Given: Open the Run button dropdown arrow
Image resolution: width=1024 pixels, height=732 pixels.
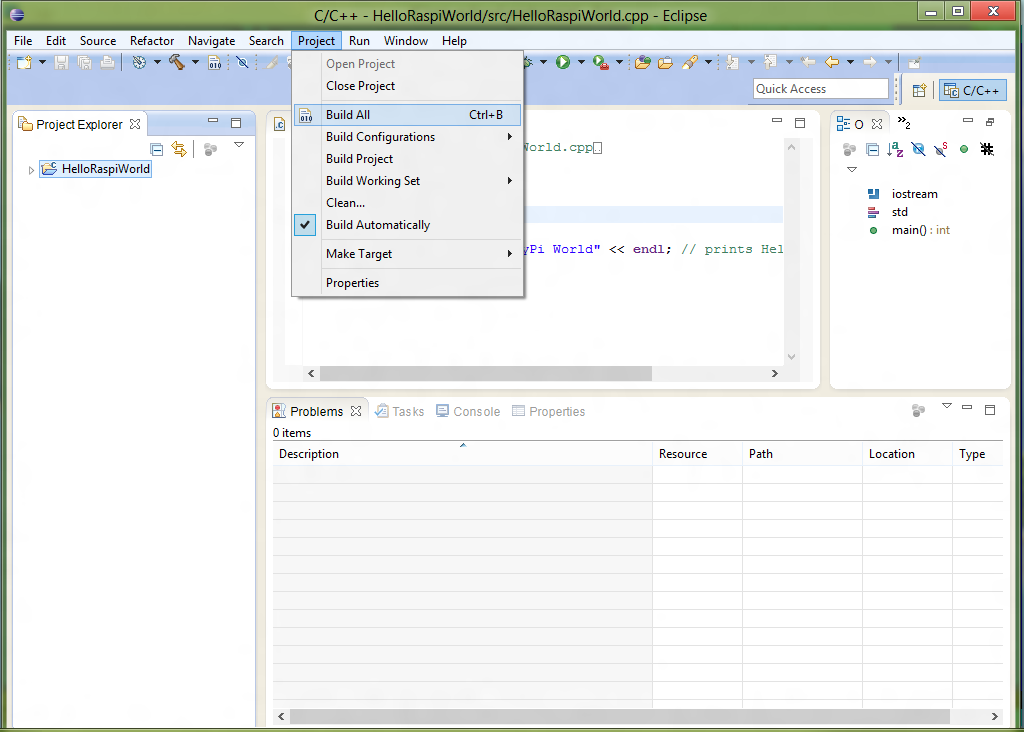Looking at the screenshot, I should [581, 62].
